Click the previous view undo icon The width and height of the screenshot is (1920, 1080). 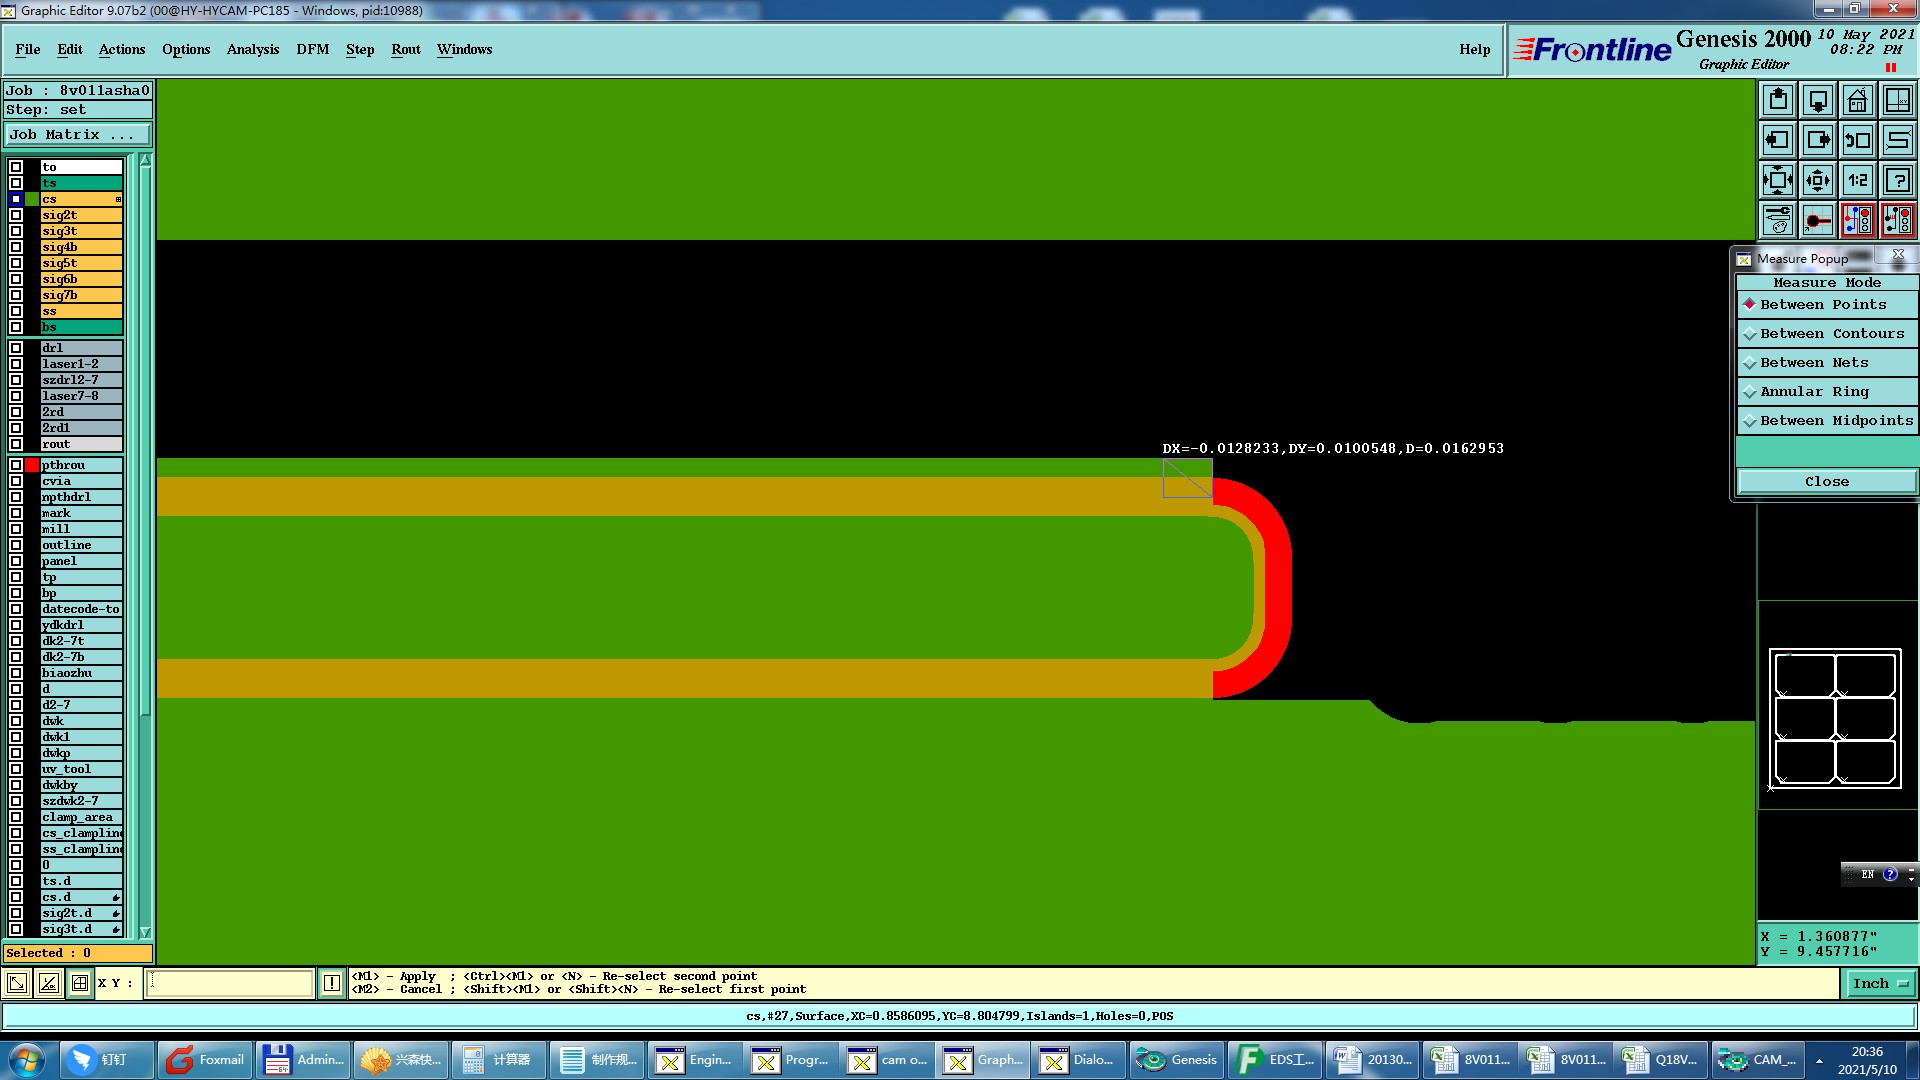pos(1857,140)
